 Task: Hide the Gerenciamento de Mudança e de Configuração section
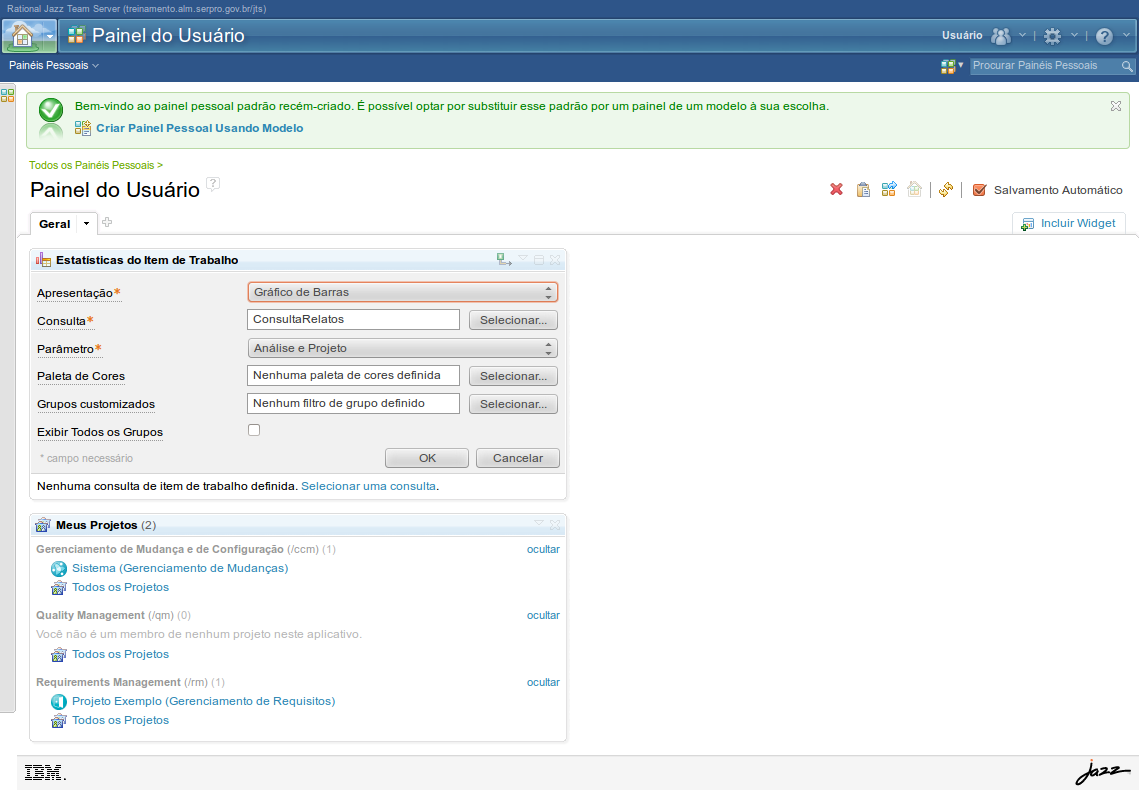[x=543, y=549]
